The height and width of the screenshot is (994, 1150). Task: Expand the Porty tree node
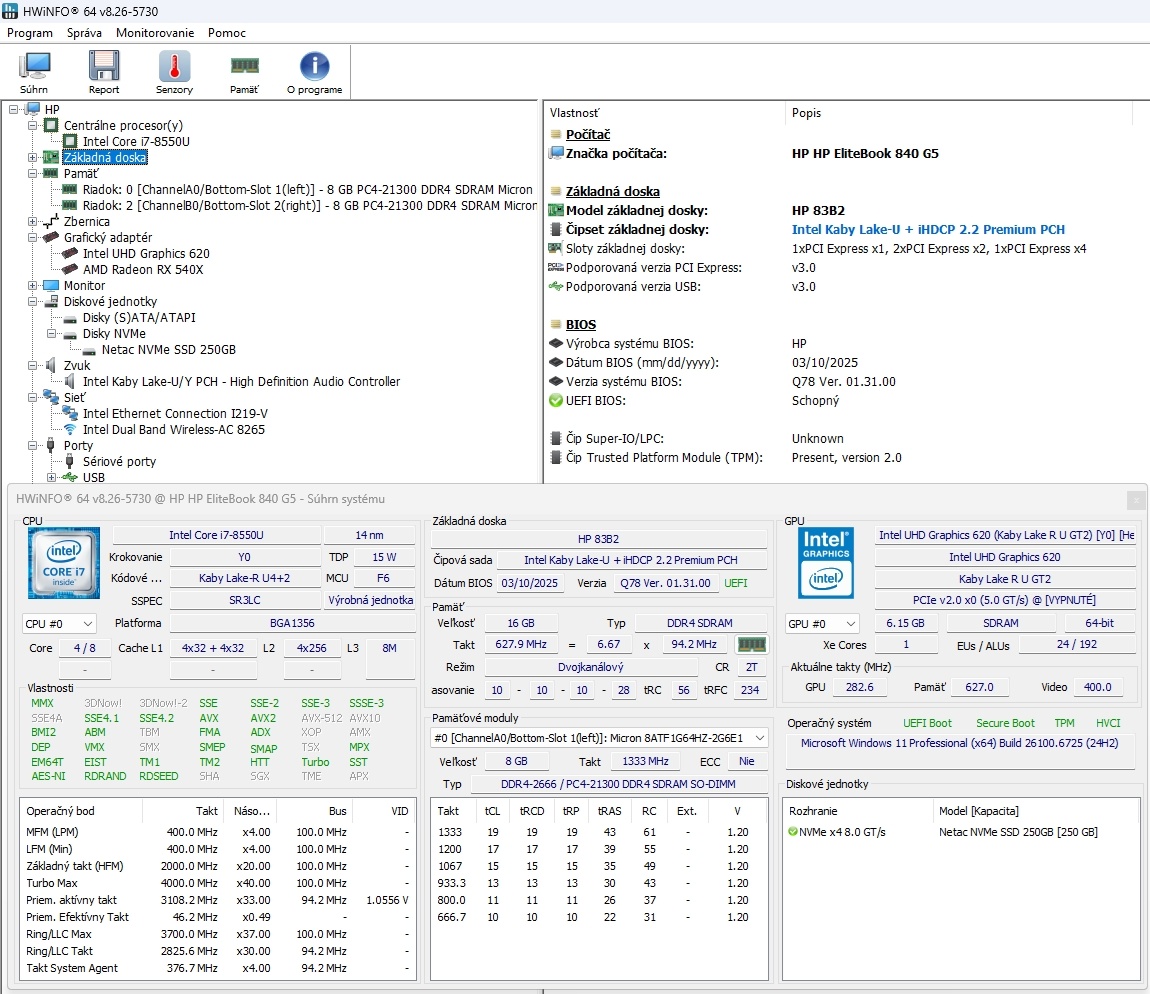point(32,445)
